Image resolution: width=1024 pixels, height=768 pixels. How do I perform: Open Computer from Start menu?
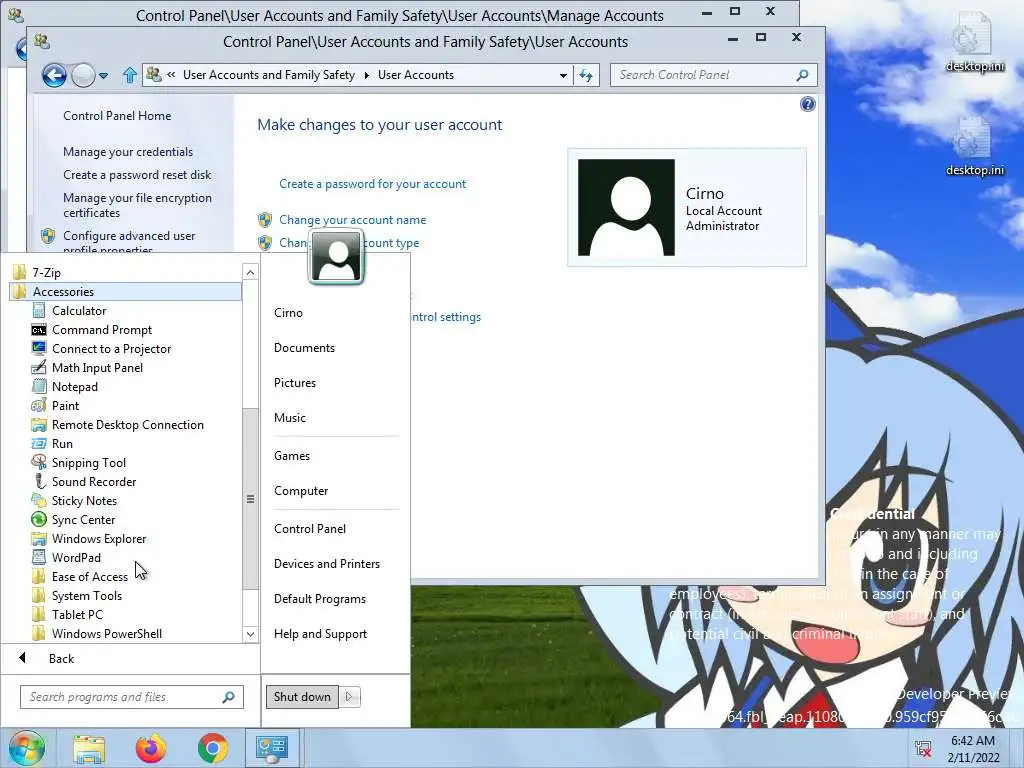(x=300, y=491)
